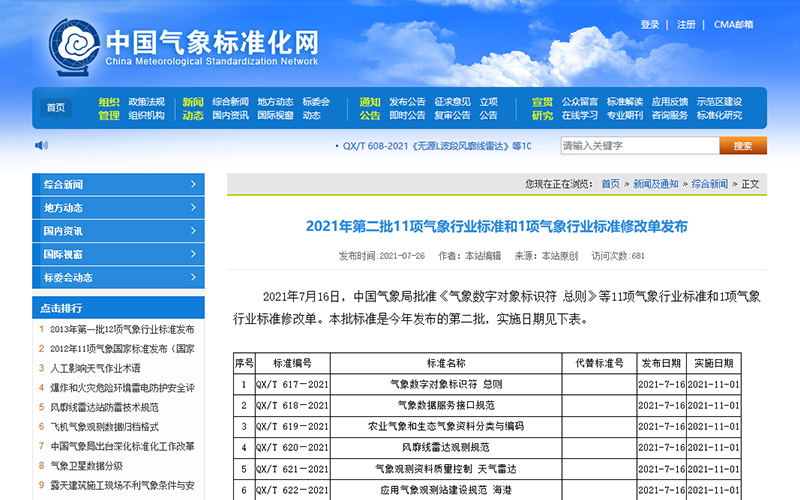Open 国内资讯 in top navigation bar
The height and width of the screenshot is (500, 800).
(x=231, y=115)
